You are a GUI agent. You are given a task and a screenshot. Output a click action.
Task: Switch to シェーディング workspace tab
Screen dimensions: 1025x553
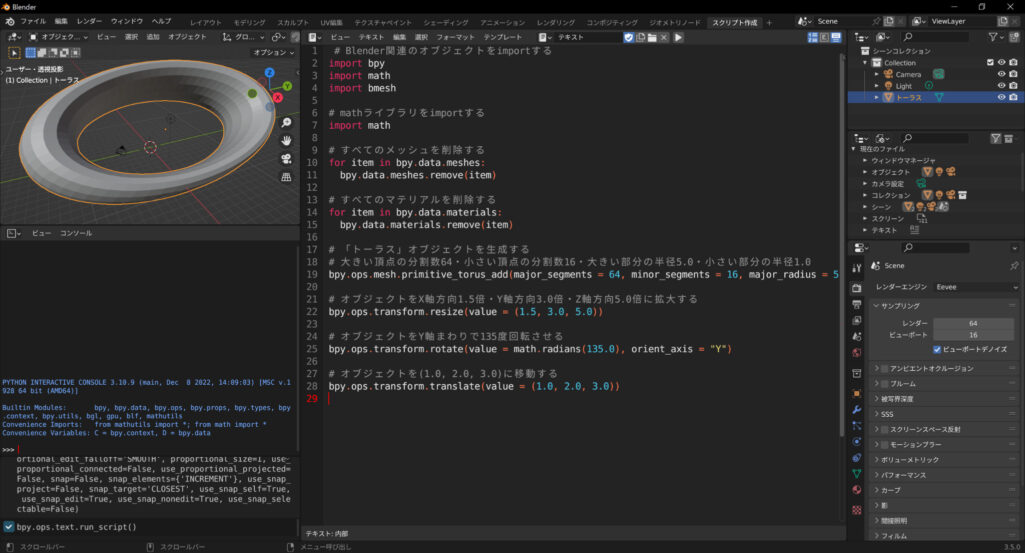[446, 22]
